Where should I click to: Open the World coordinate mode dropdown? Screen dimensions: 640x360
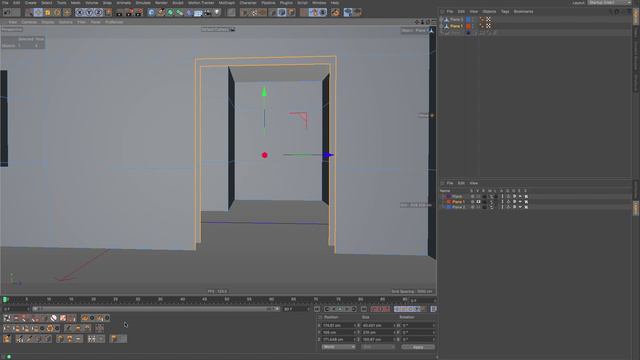pyautogui.click(x=338, y=347)
